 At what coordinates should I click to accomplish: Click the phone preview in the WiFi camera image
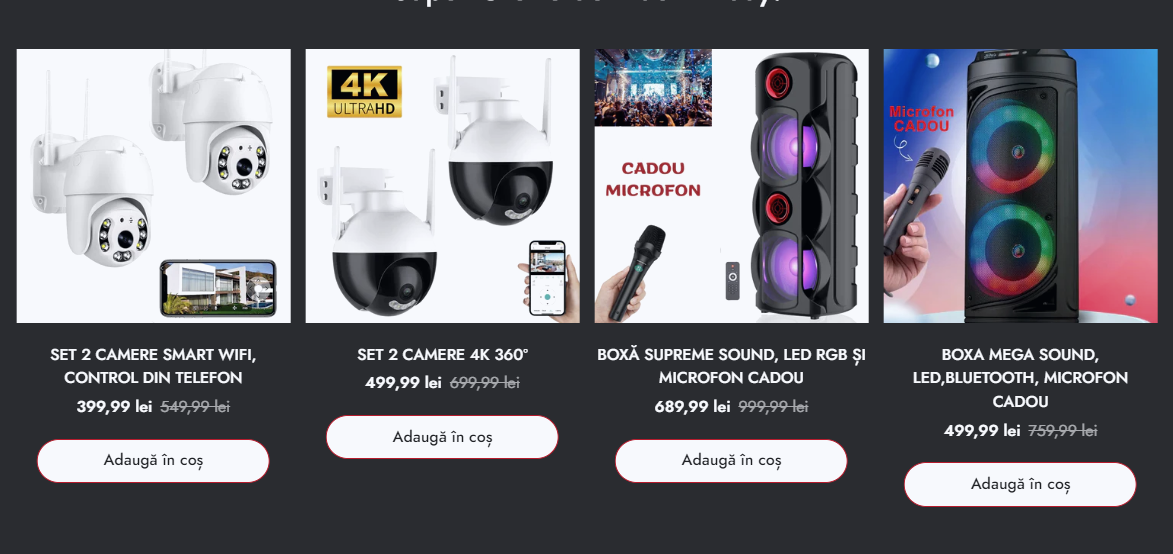[218, 288]
